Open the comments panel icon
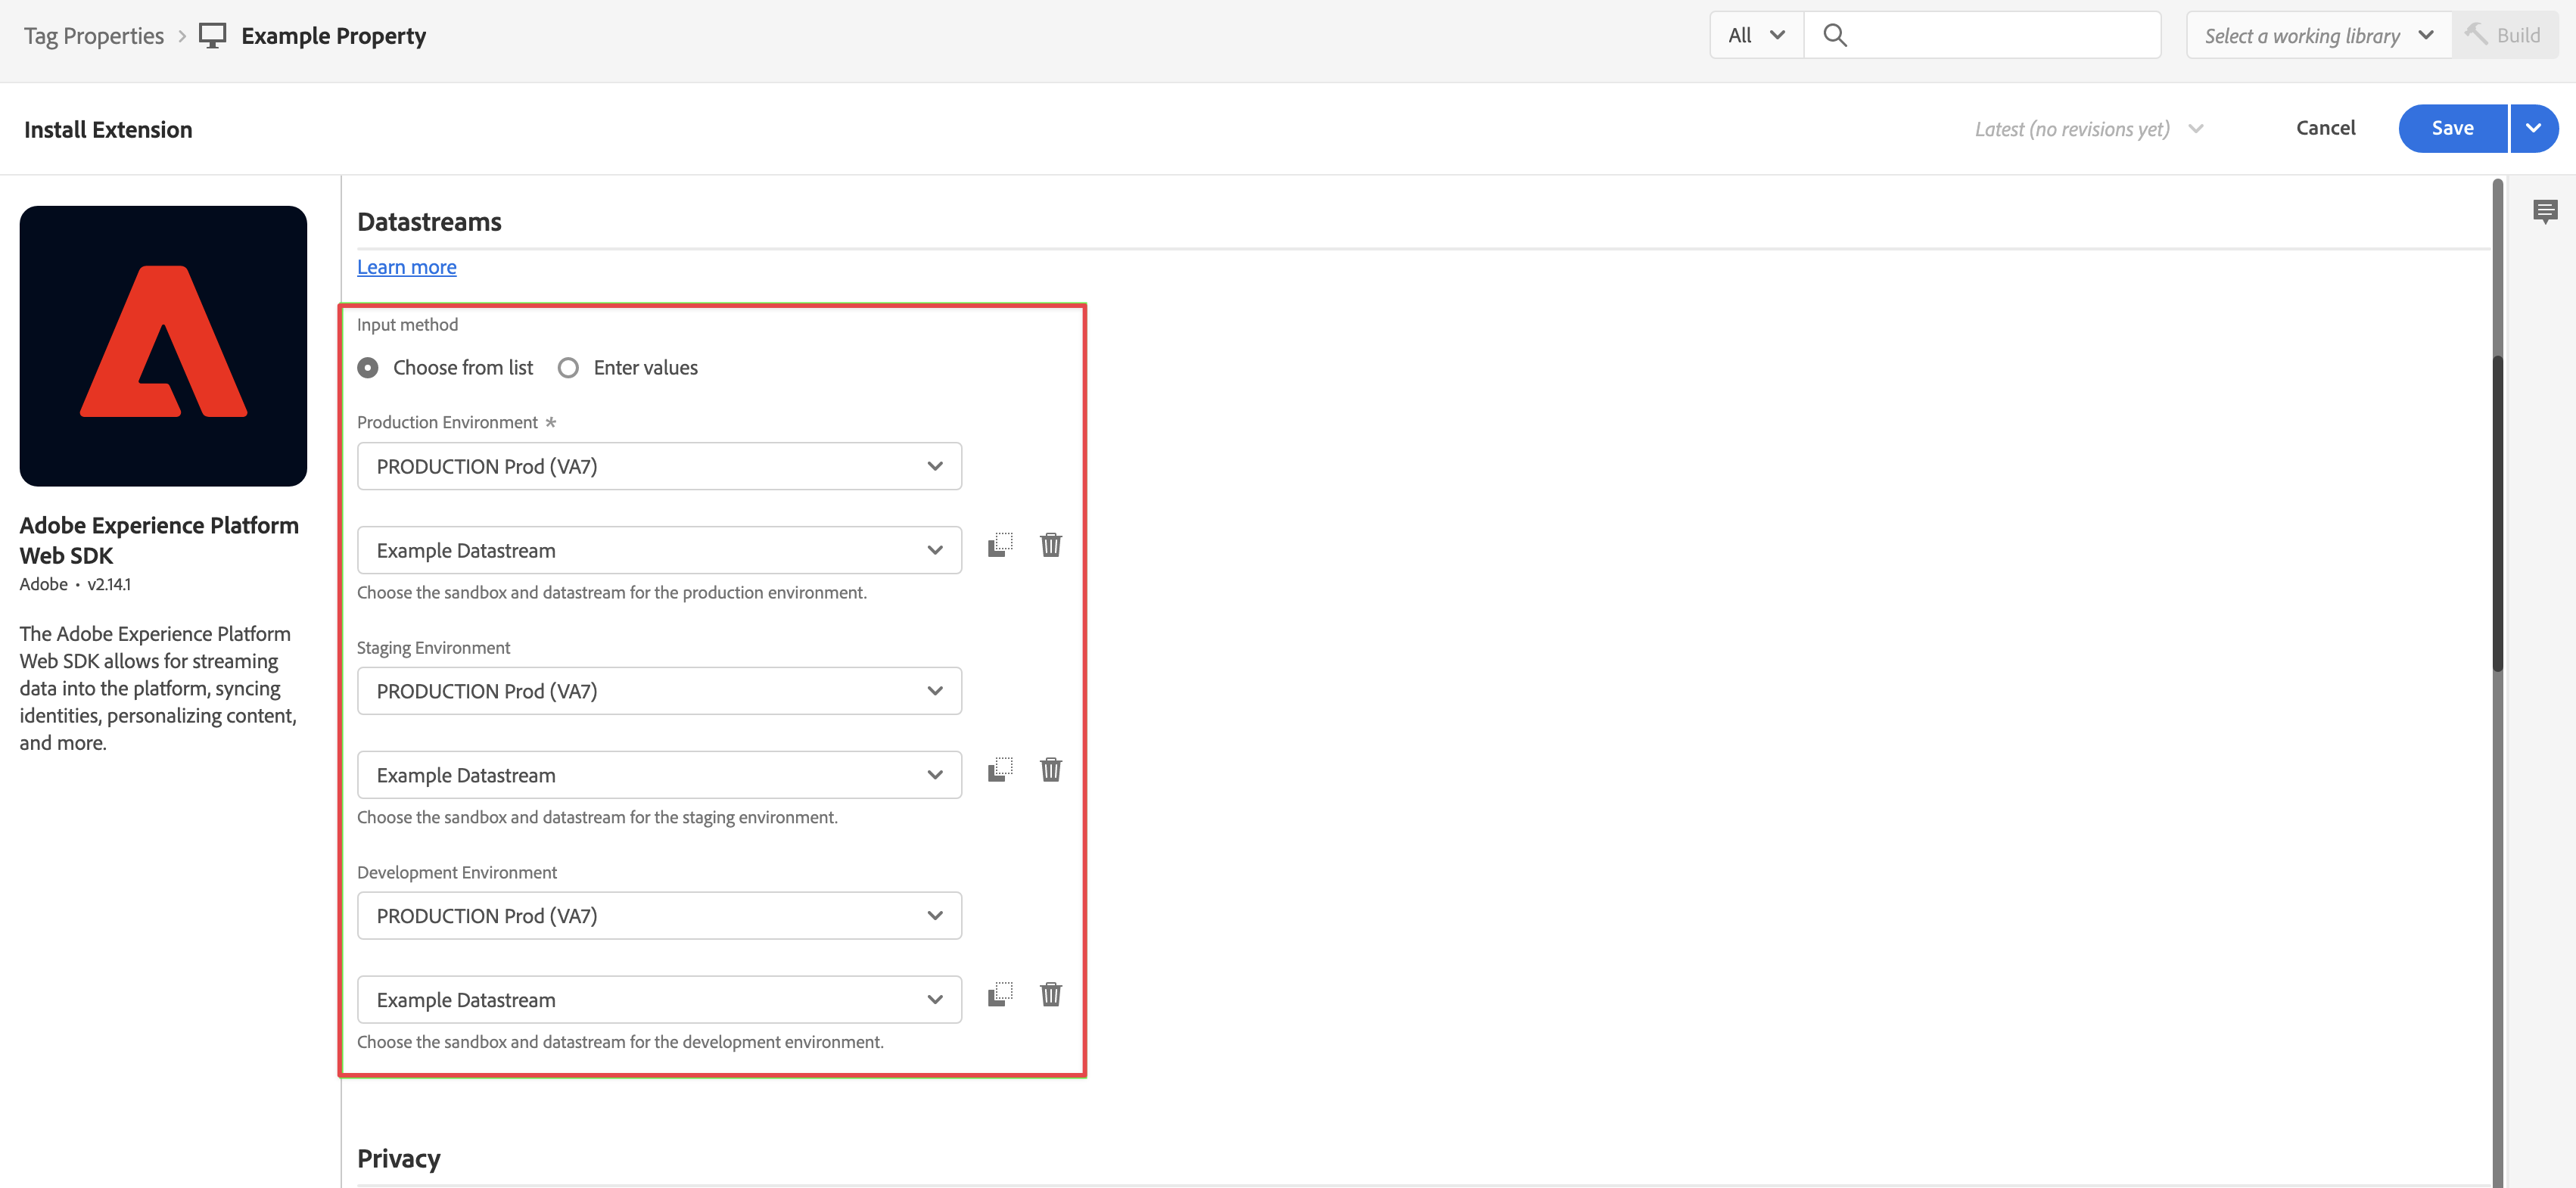The width and height of the screenshot is (2576, 1188). [x=2545, y=211]
